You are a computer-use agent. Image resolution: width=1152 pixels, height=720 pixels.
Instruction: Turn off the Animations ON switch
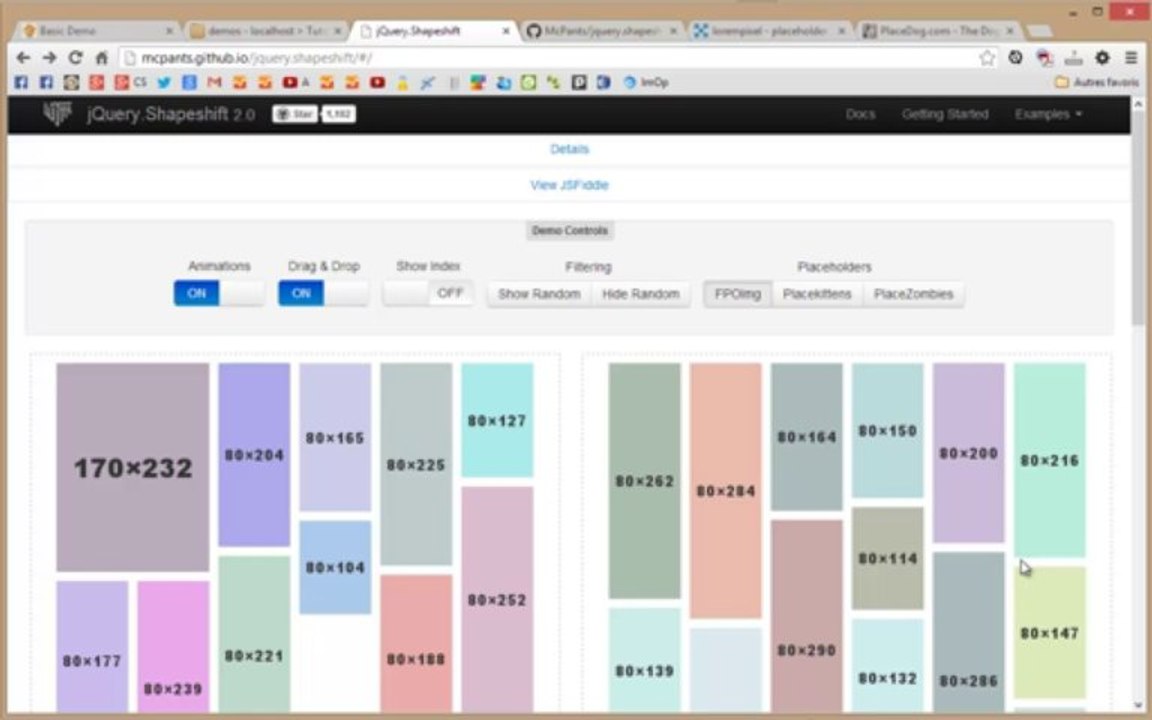pos(219,293)
